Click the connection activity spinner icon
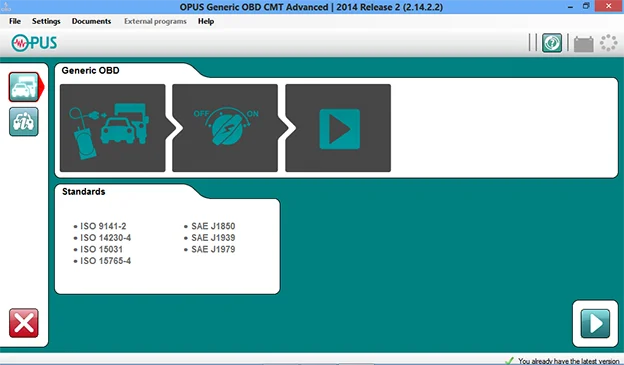624x365 pixels. (x=608, y=43)
